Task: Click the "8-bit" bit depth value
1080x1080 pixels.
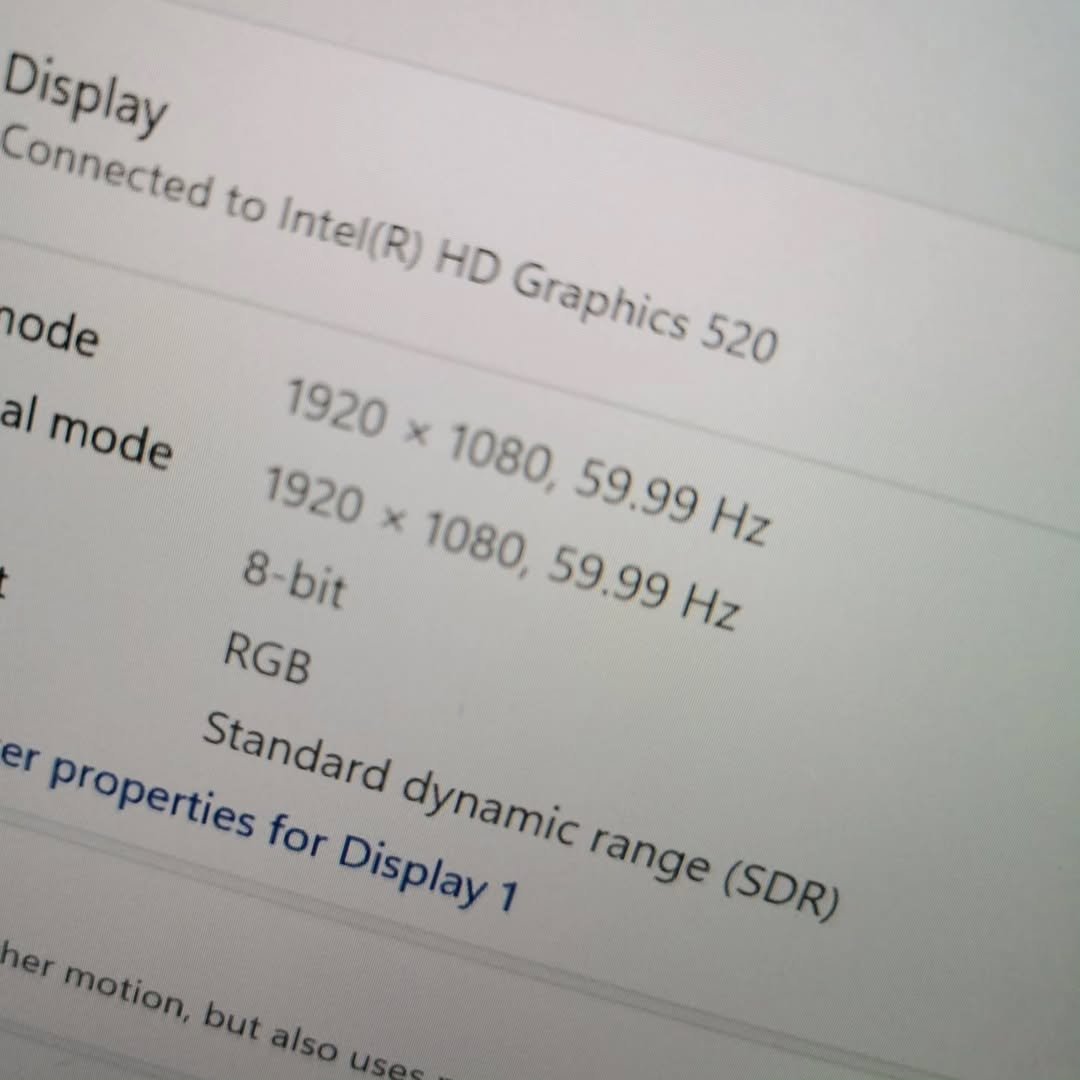Action: [x=294, y=580]
